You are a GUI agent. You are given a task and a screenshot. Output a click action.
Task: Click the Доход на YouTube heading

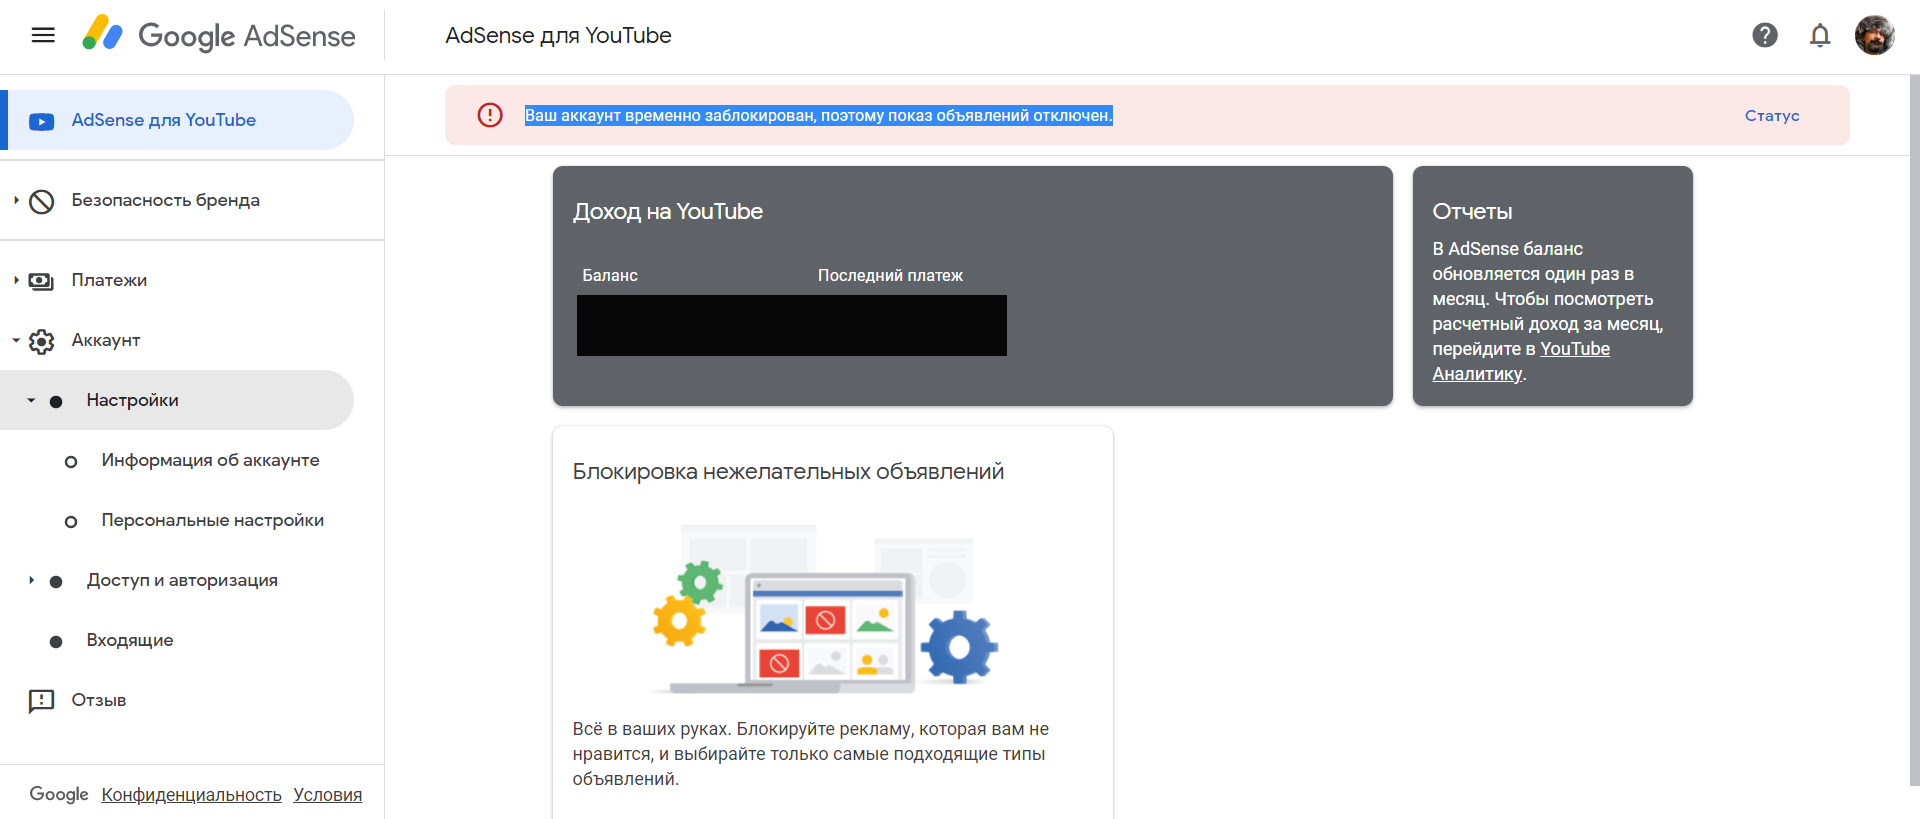(668, 211)
